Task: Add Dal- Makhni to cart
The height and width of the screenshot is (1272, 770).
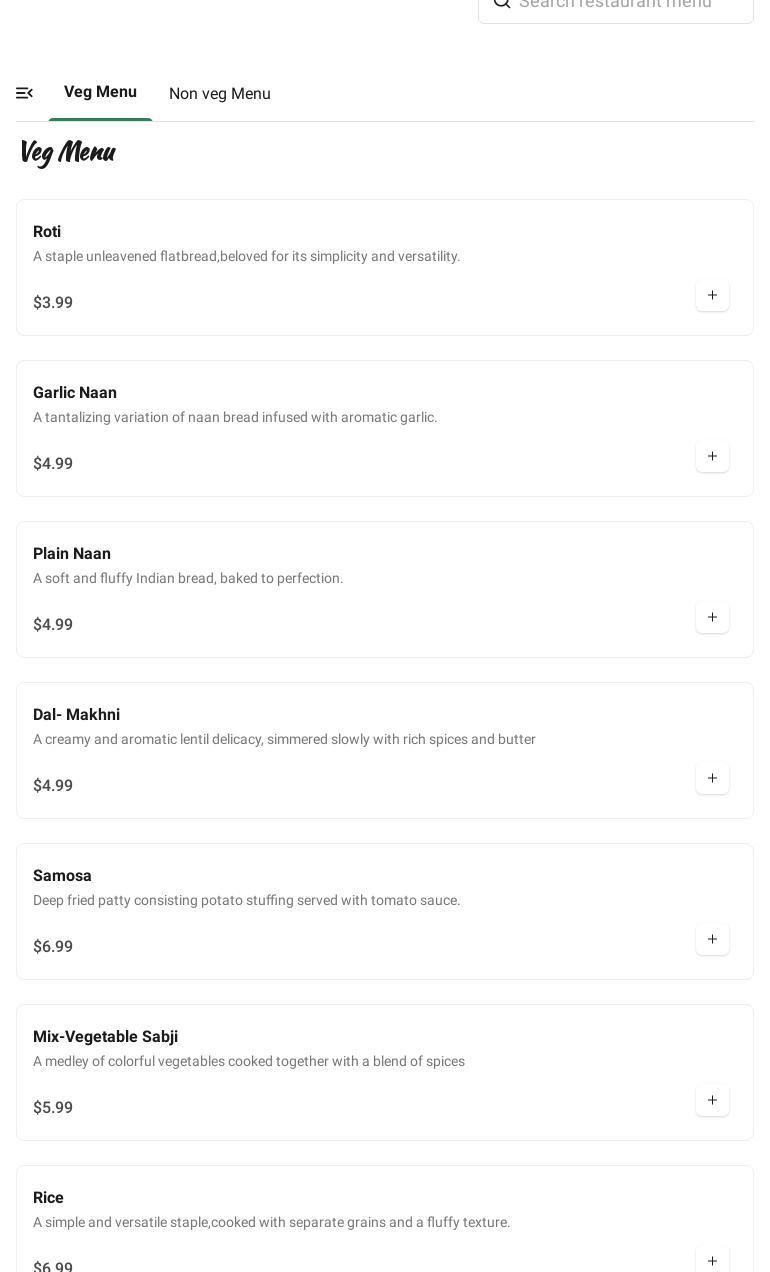Action: pyautogui.click(x=712, y=779)
